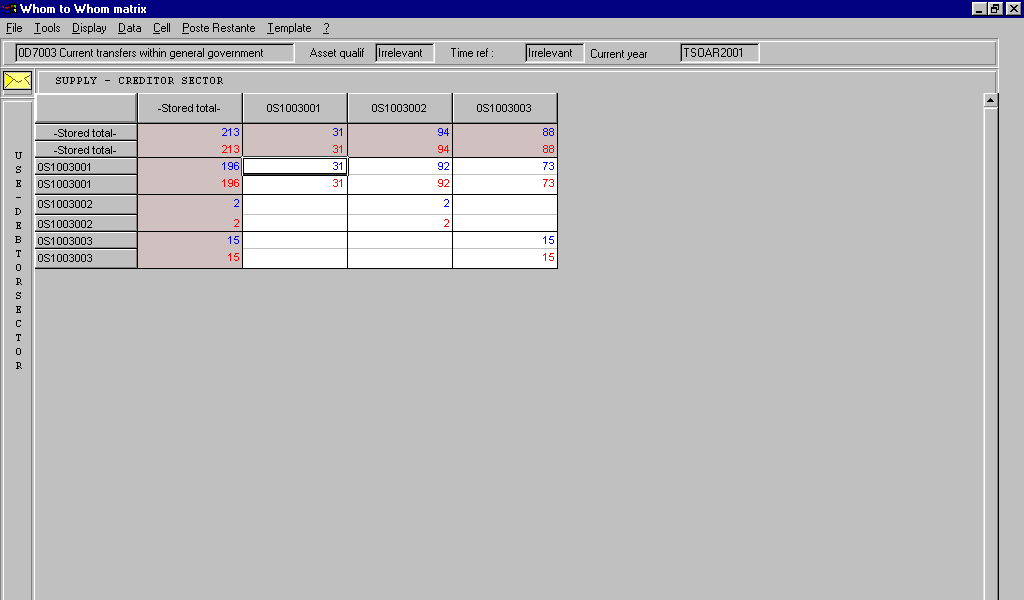Select the 0S1003003 column header
Viewport: 1024px width, 600px height.
(504, 108)
